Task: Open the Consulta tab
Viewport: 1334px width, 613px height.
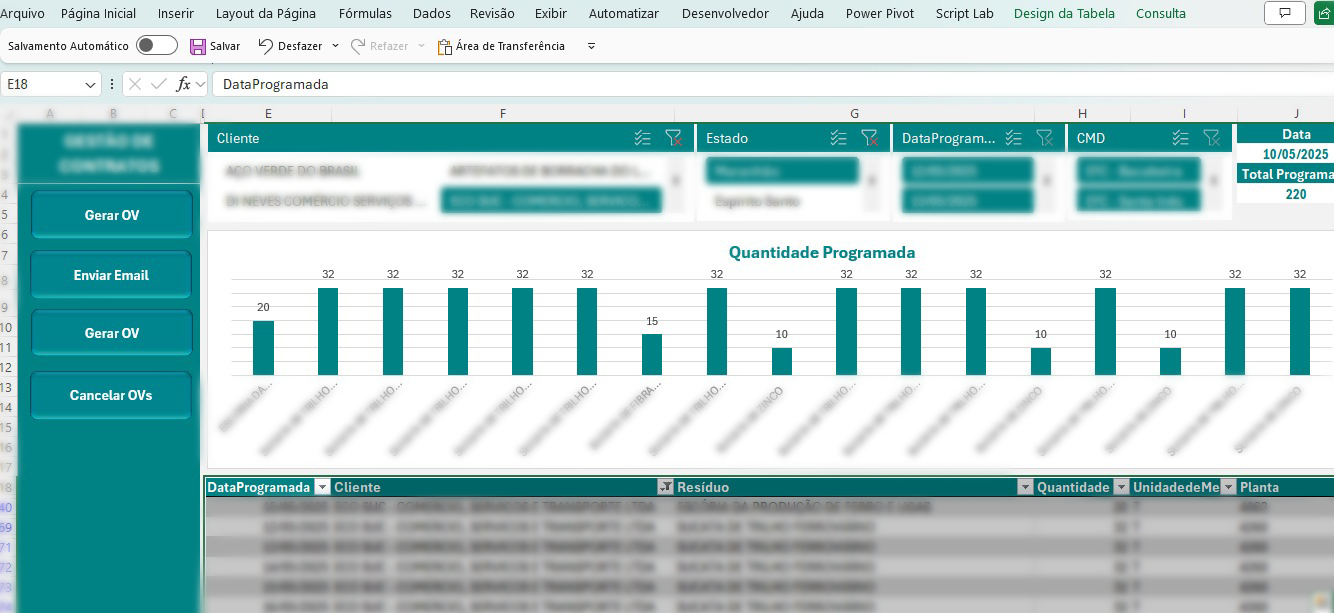Action: pyautogui.click(x=1161, y=13)
